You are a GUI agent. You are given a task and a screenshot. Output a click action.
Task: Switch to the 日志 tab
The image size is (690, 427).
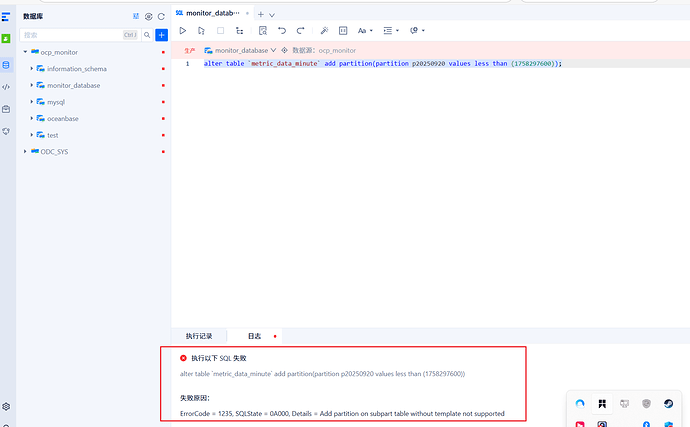[254, 336]
